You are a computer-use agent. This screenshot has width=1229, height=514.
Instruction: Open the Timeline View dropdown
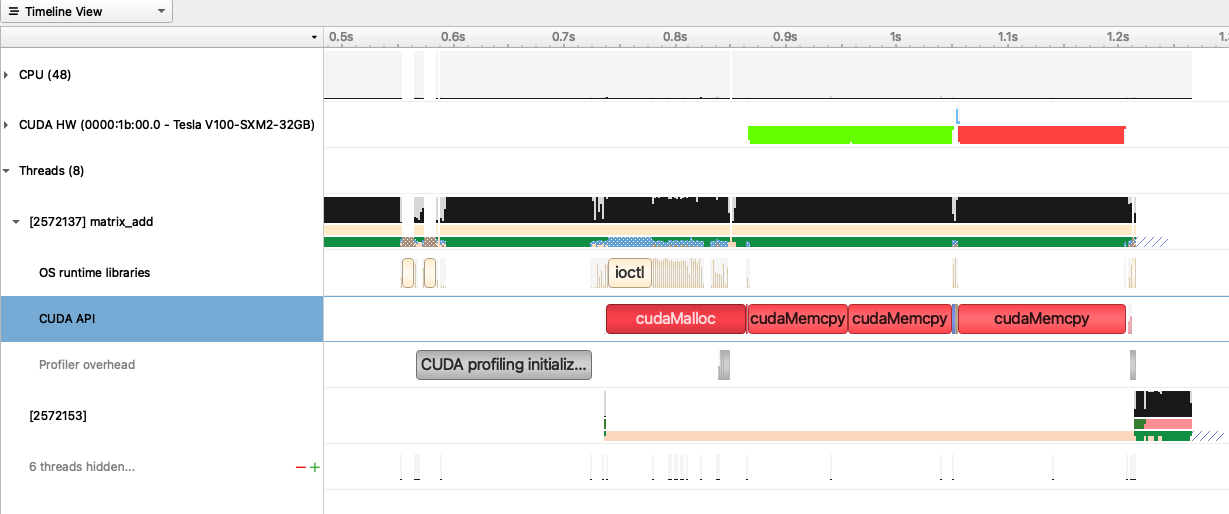(x=87, y=12)
